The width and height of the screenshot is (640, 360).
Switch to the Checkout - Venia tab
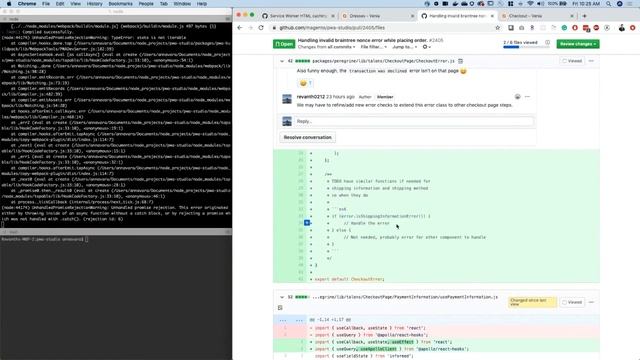click(x=537, y=16)
